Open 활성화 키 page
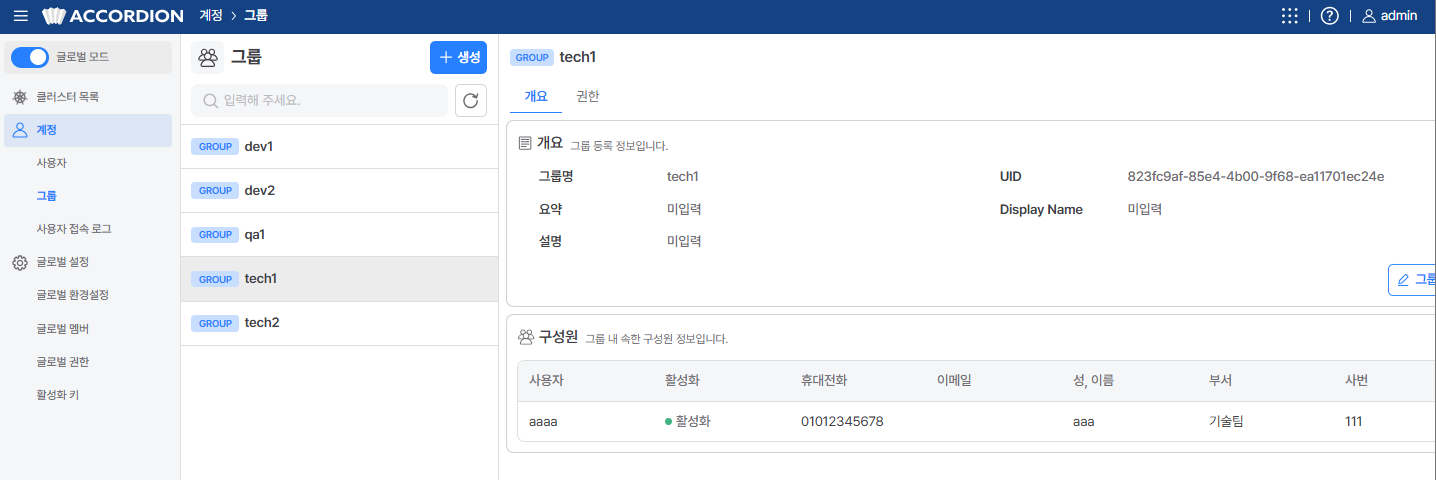The image size is (1436, 480). [57, 394]
